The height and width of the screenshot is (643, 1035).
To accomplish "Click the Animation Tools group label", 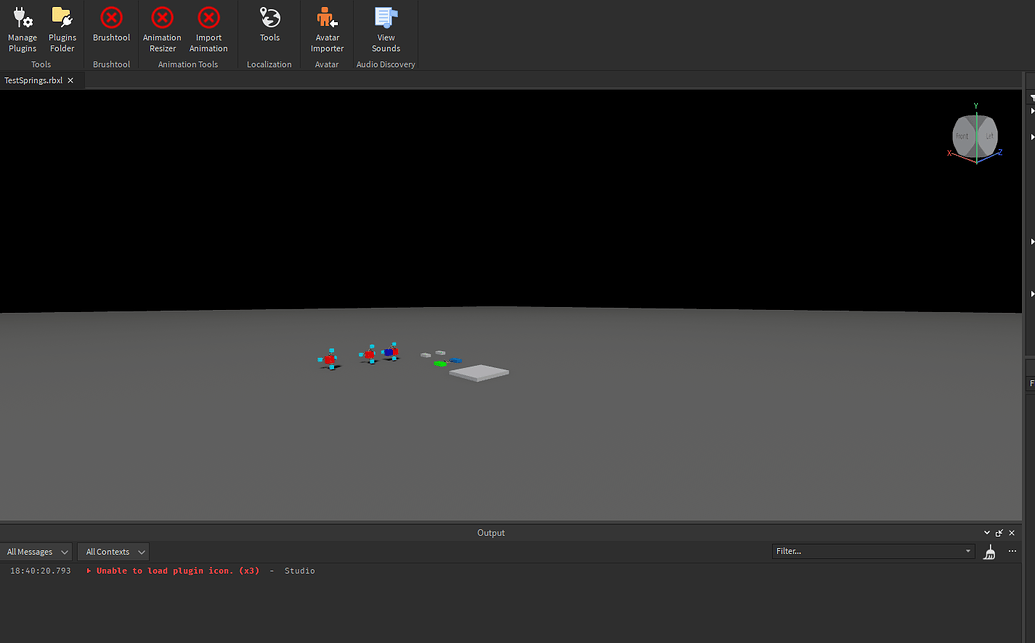I will coord(188,65).
